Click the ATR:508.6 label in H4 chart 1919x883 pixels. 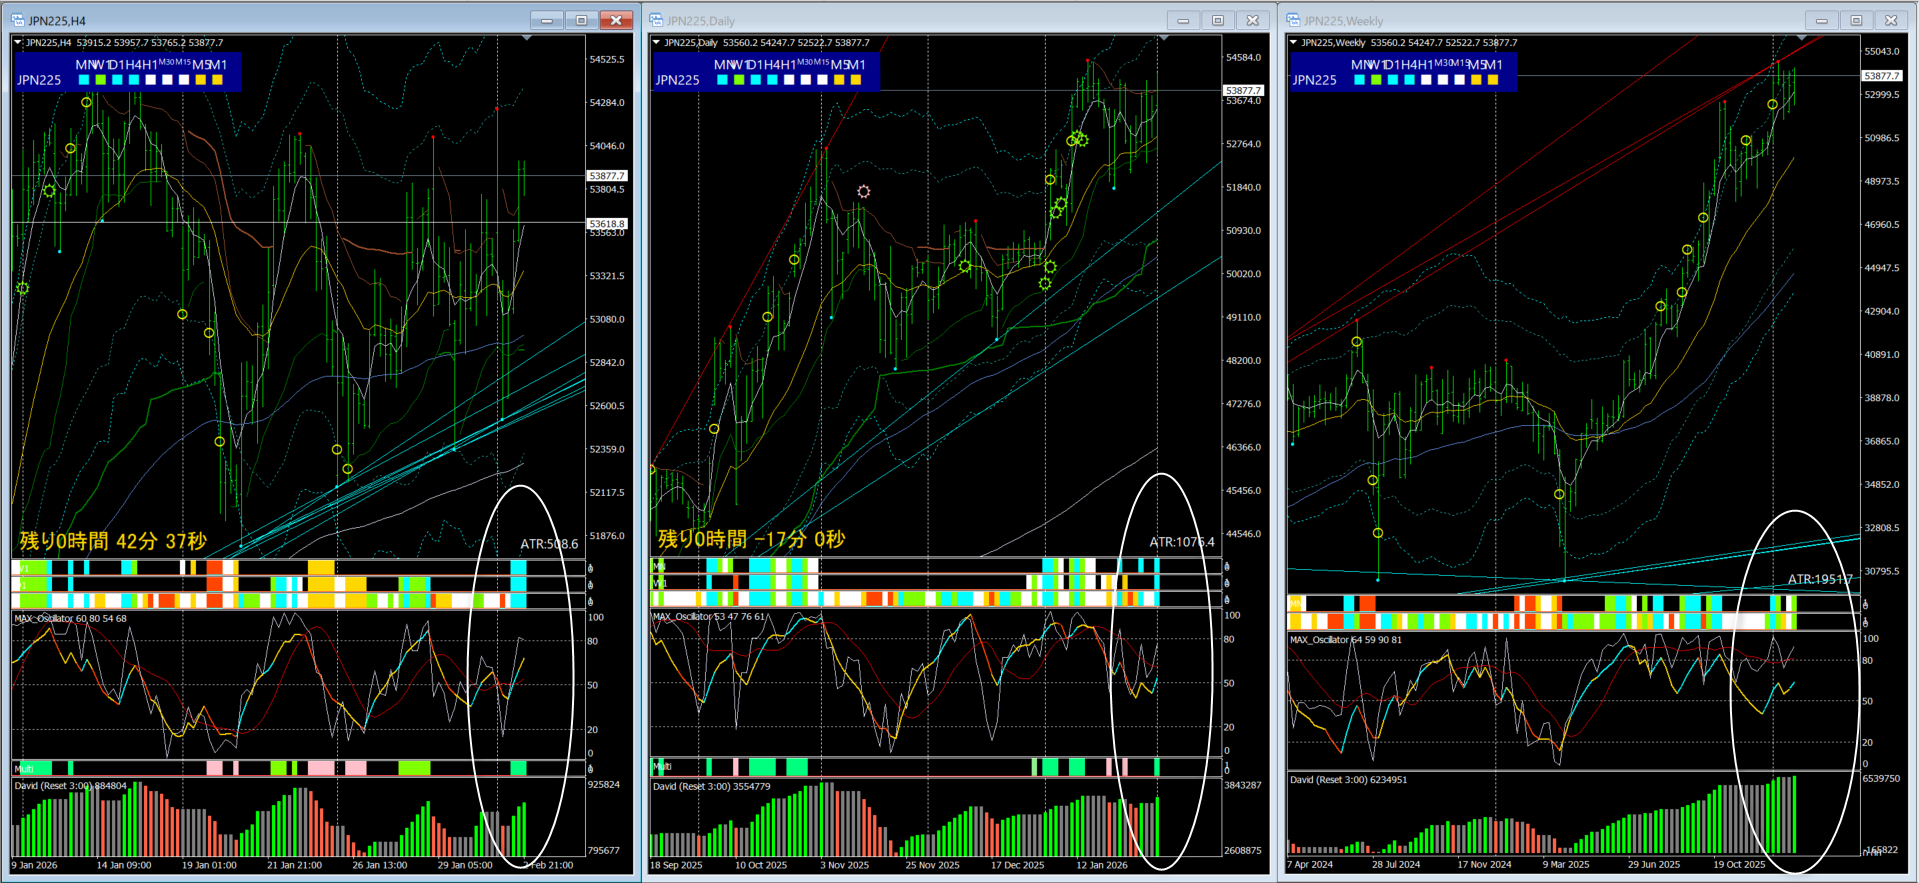tap(549, 544)
